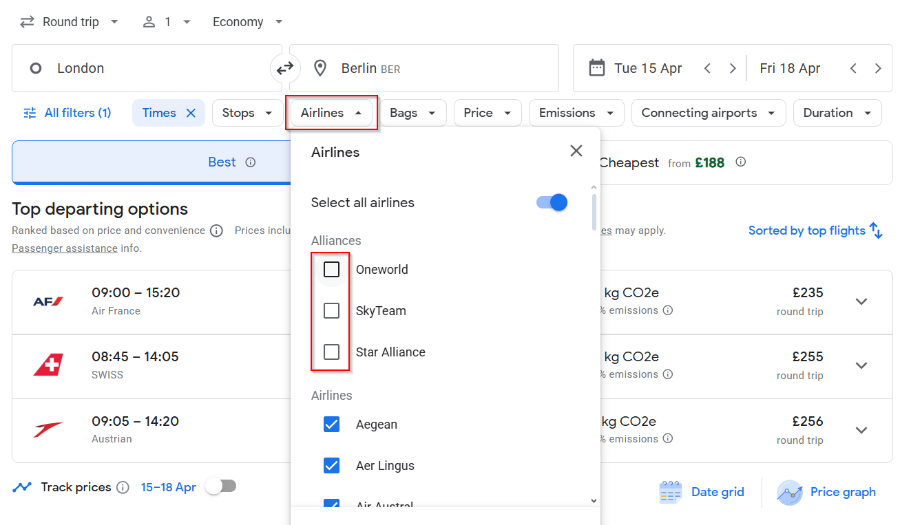This screenshot has height=525, width=900.
Task: Show emissions info for Austrian flight
Action: click(x=668, y=438)
